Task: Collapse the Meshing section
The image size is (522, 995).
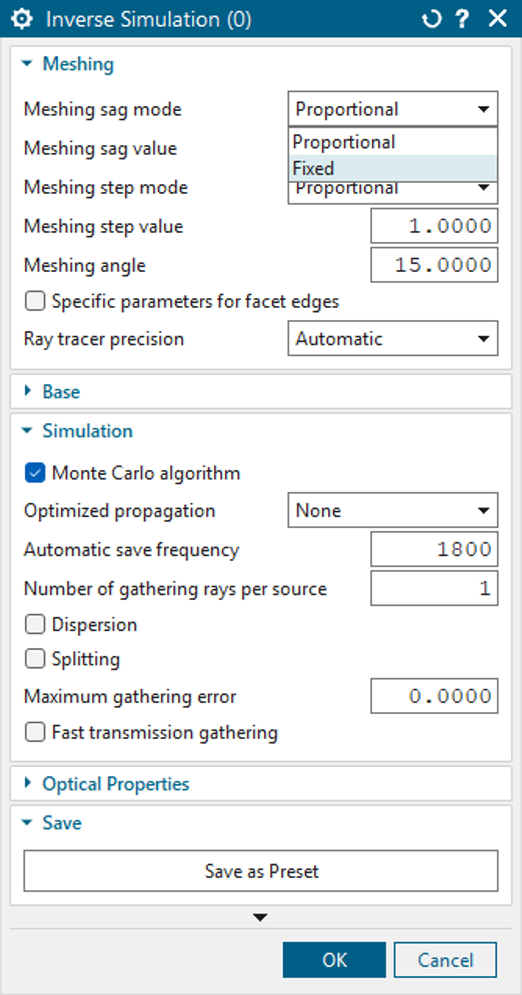Action: coord(26,64)
